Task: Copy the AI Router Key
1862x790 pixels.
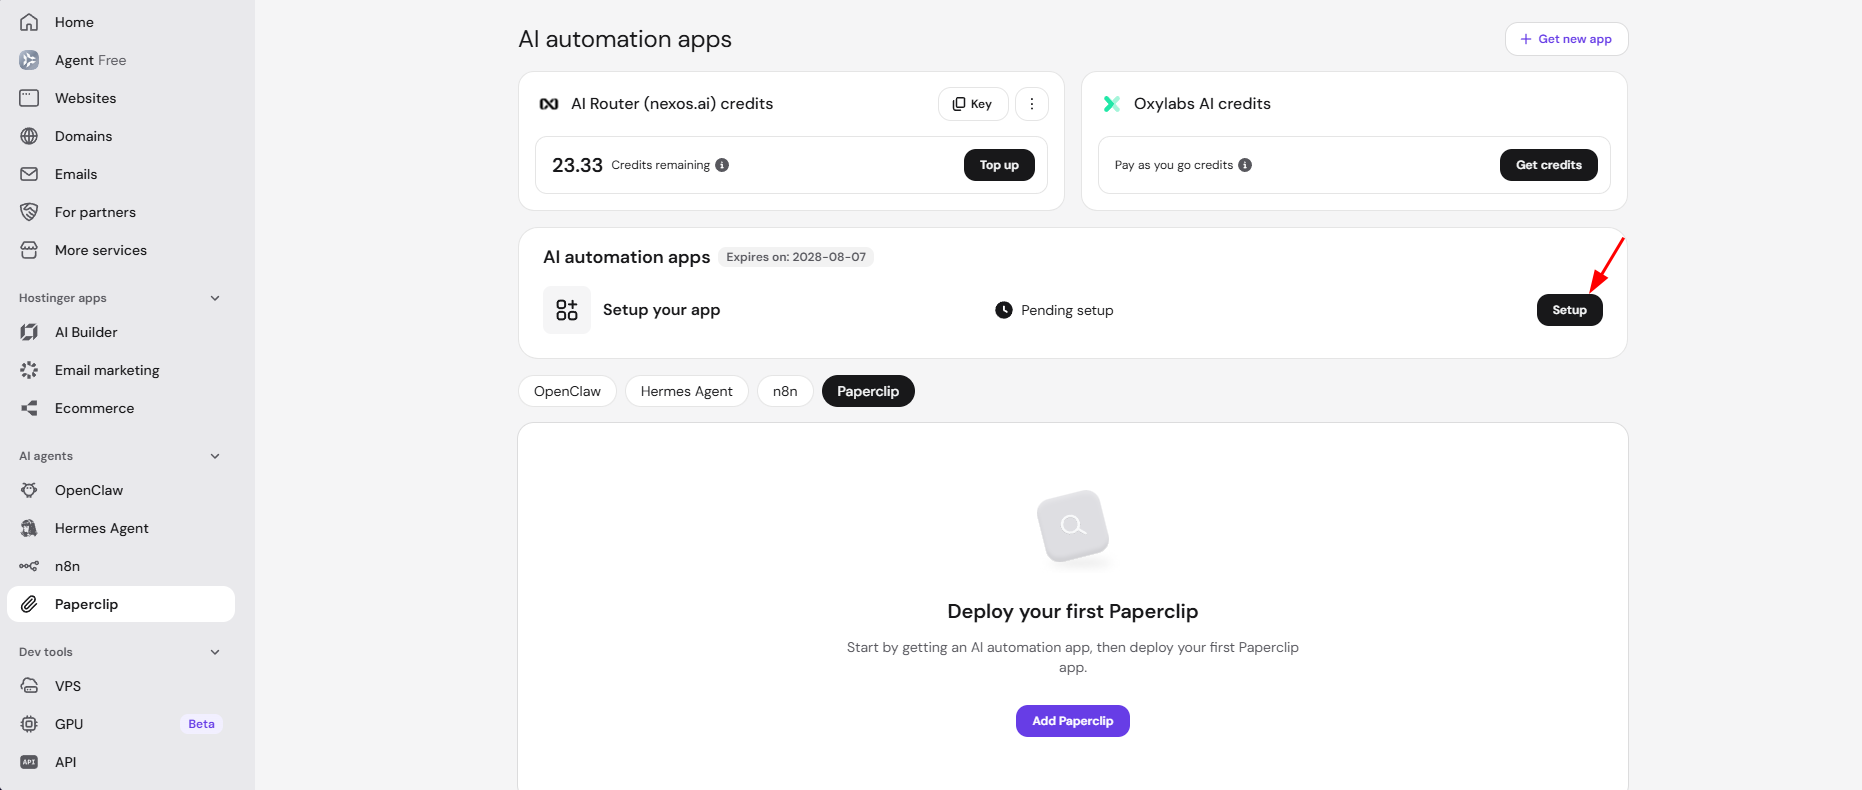Action: (973, 104)
